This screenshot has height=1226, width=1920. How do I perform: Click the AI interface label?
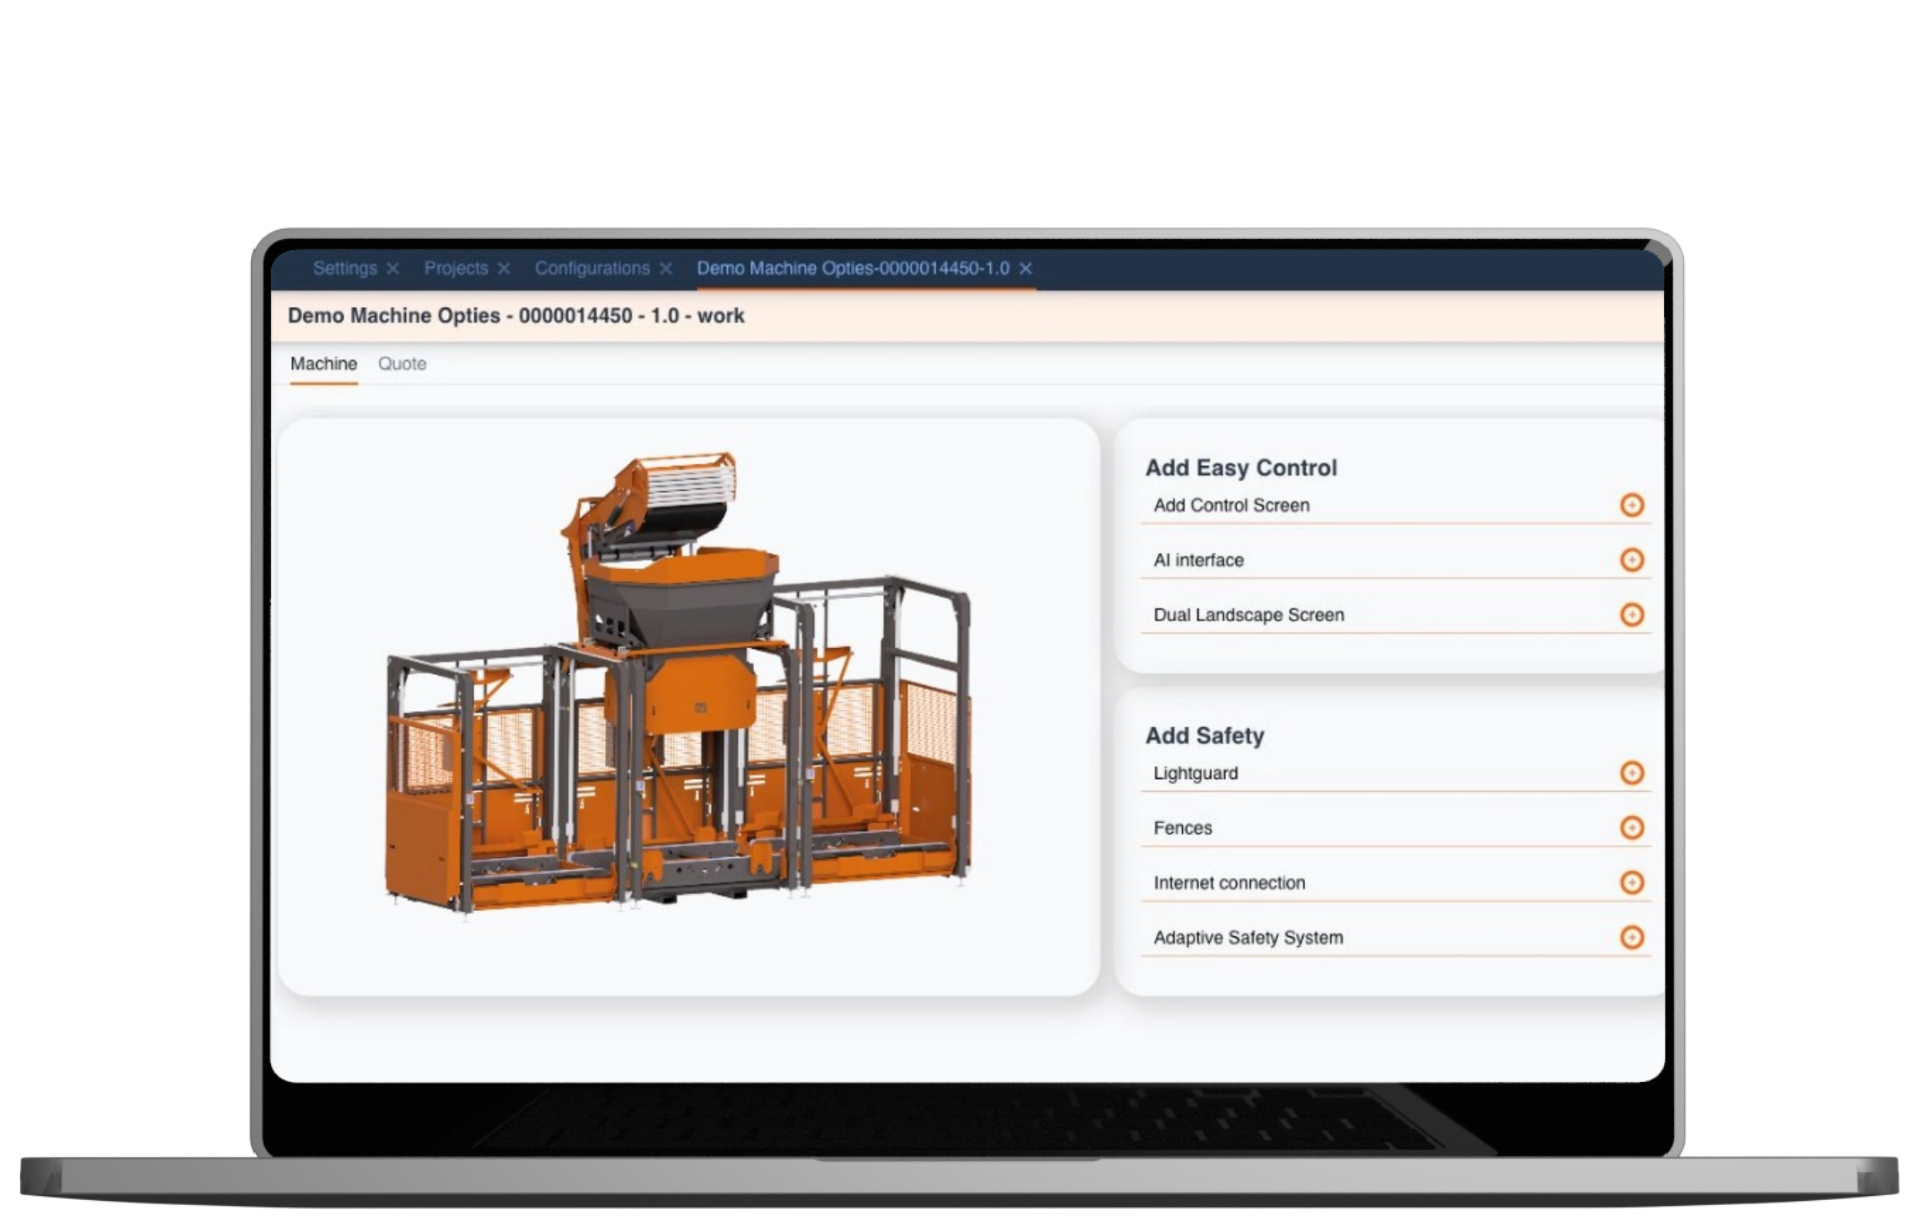point(1198,560)
